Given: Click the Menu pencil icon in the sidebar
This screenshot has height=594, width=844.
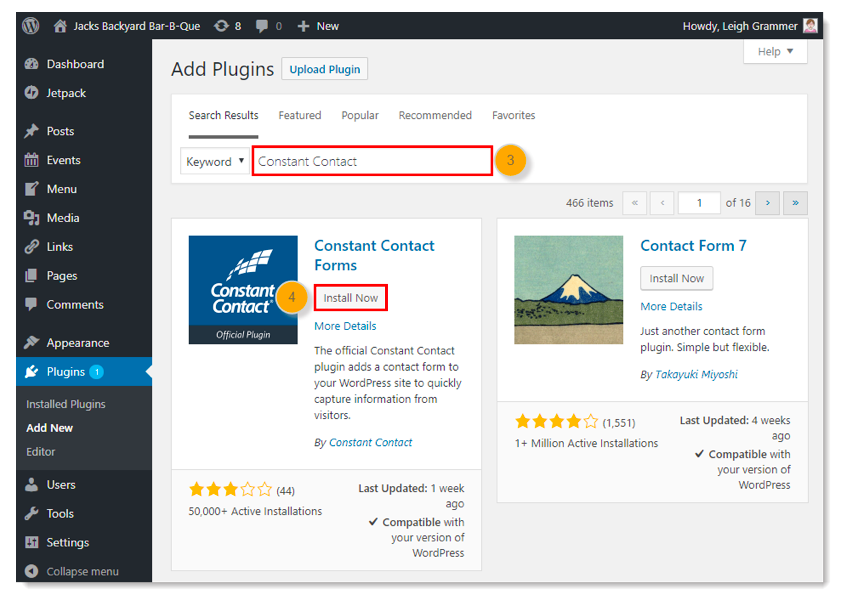Looking at the screenshot, I should coord(31,189).
